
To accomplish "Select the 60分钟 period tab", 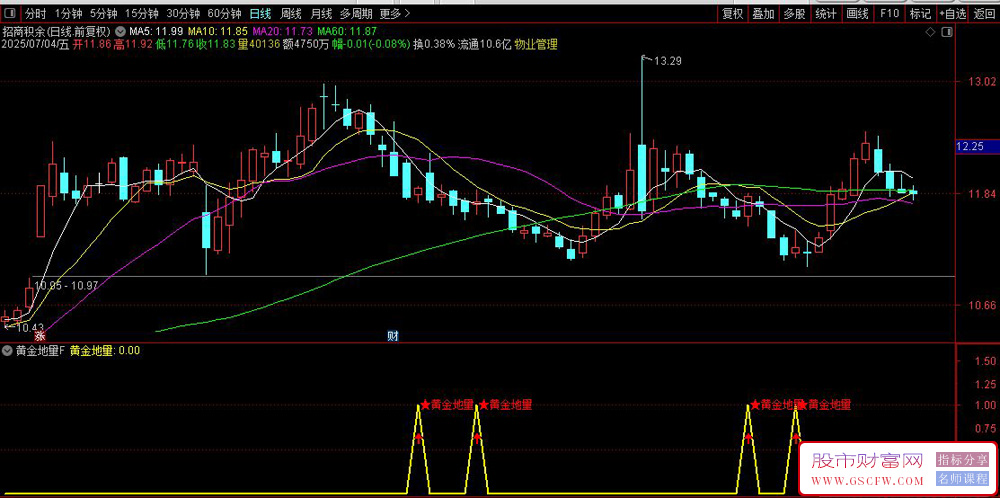I will pos(224,13).
